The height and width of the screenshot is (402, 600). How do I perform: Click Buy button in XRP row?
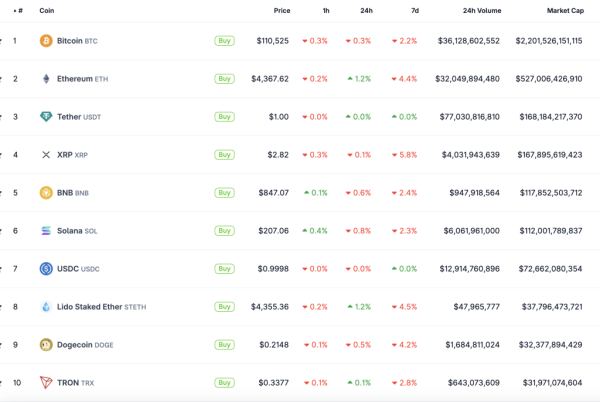(x=224, y=155)
